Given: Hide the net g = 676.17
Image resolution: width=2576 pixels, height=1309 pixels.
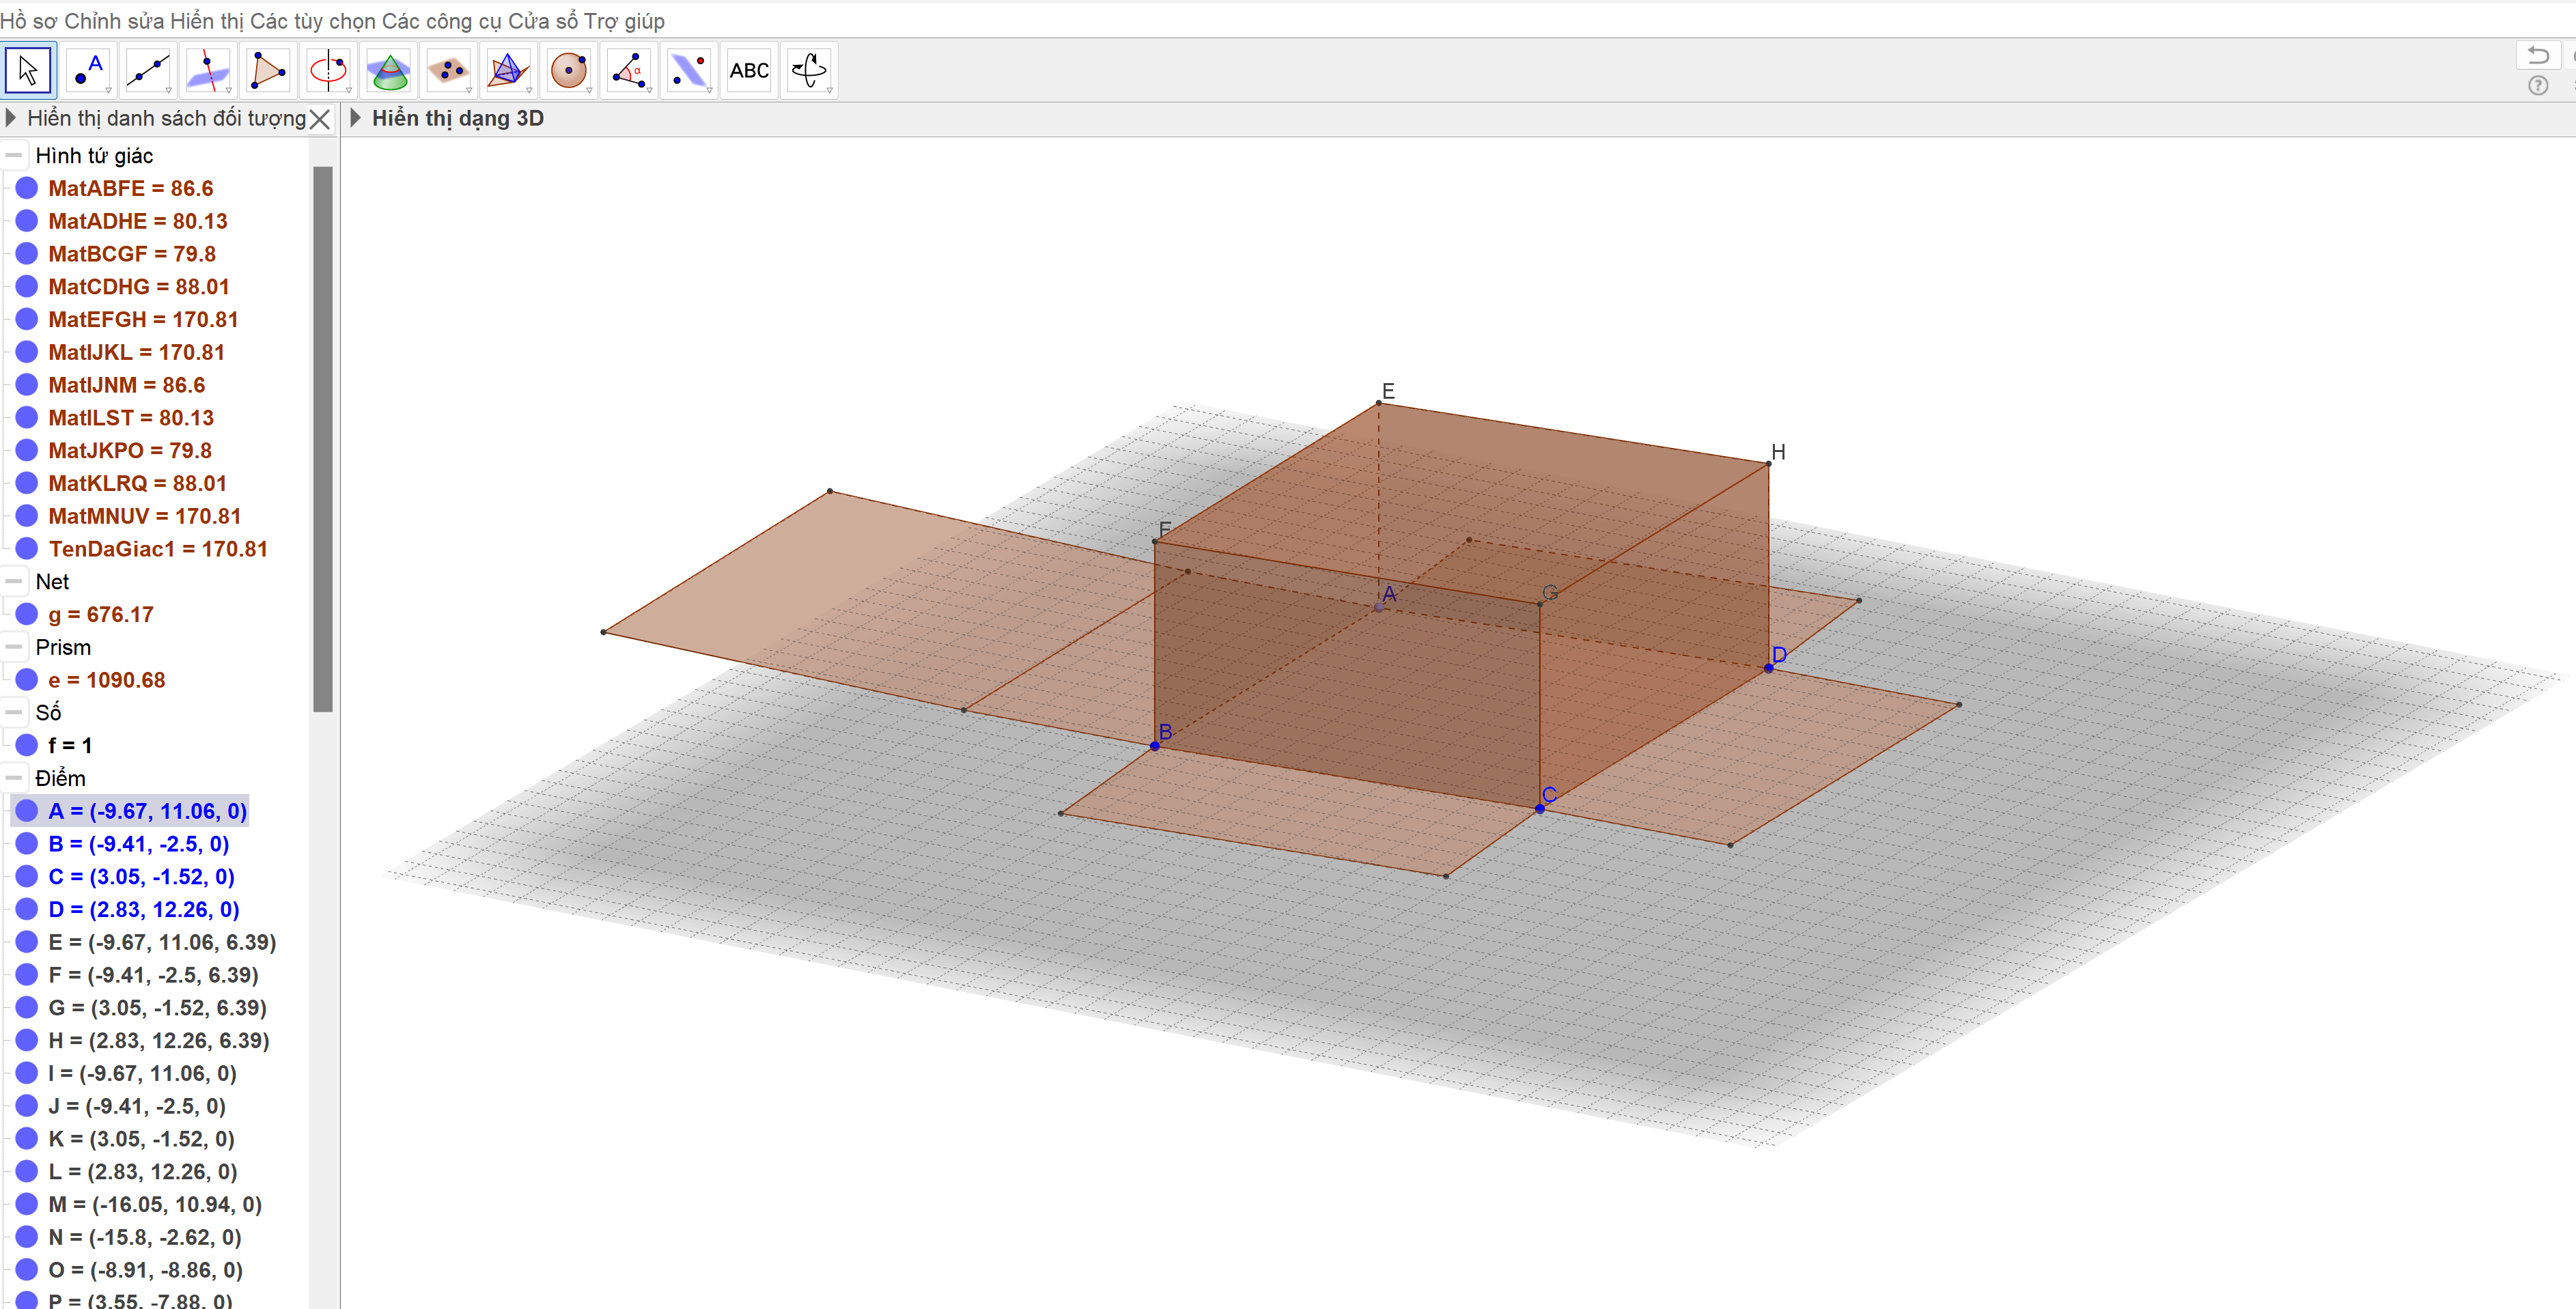Looking at the screenshot, I should point(27,614).
